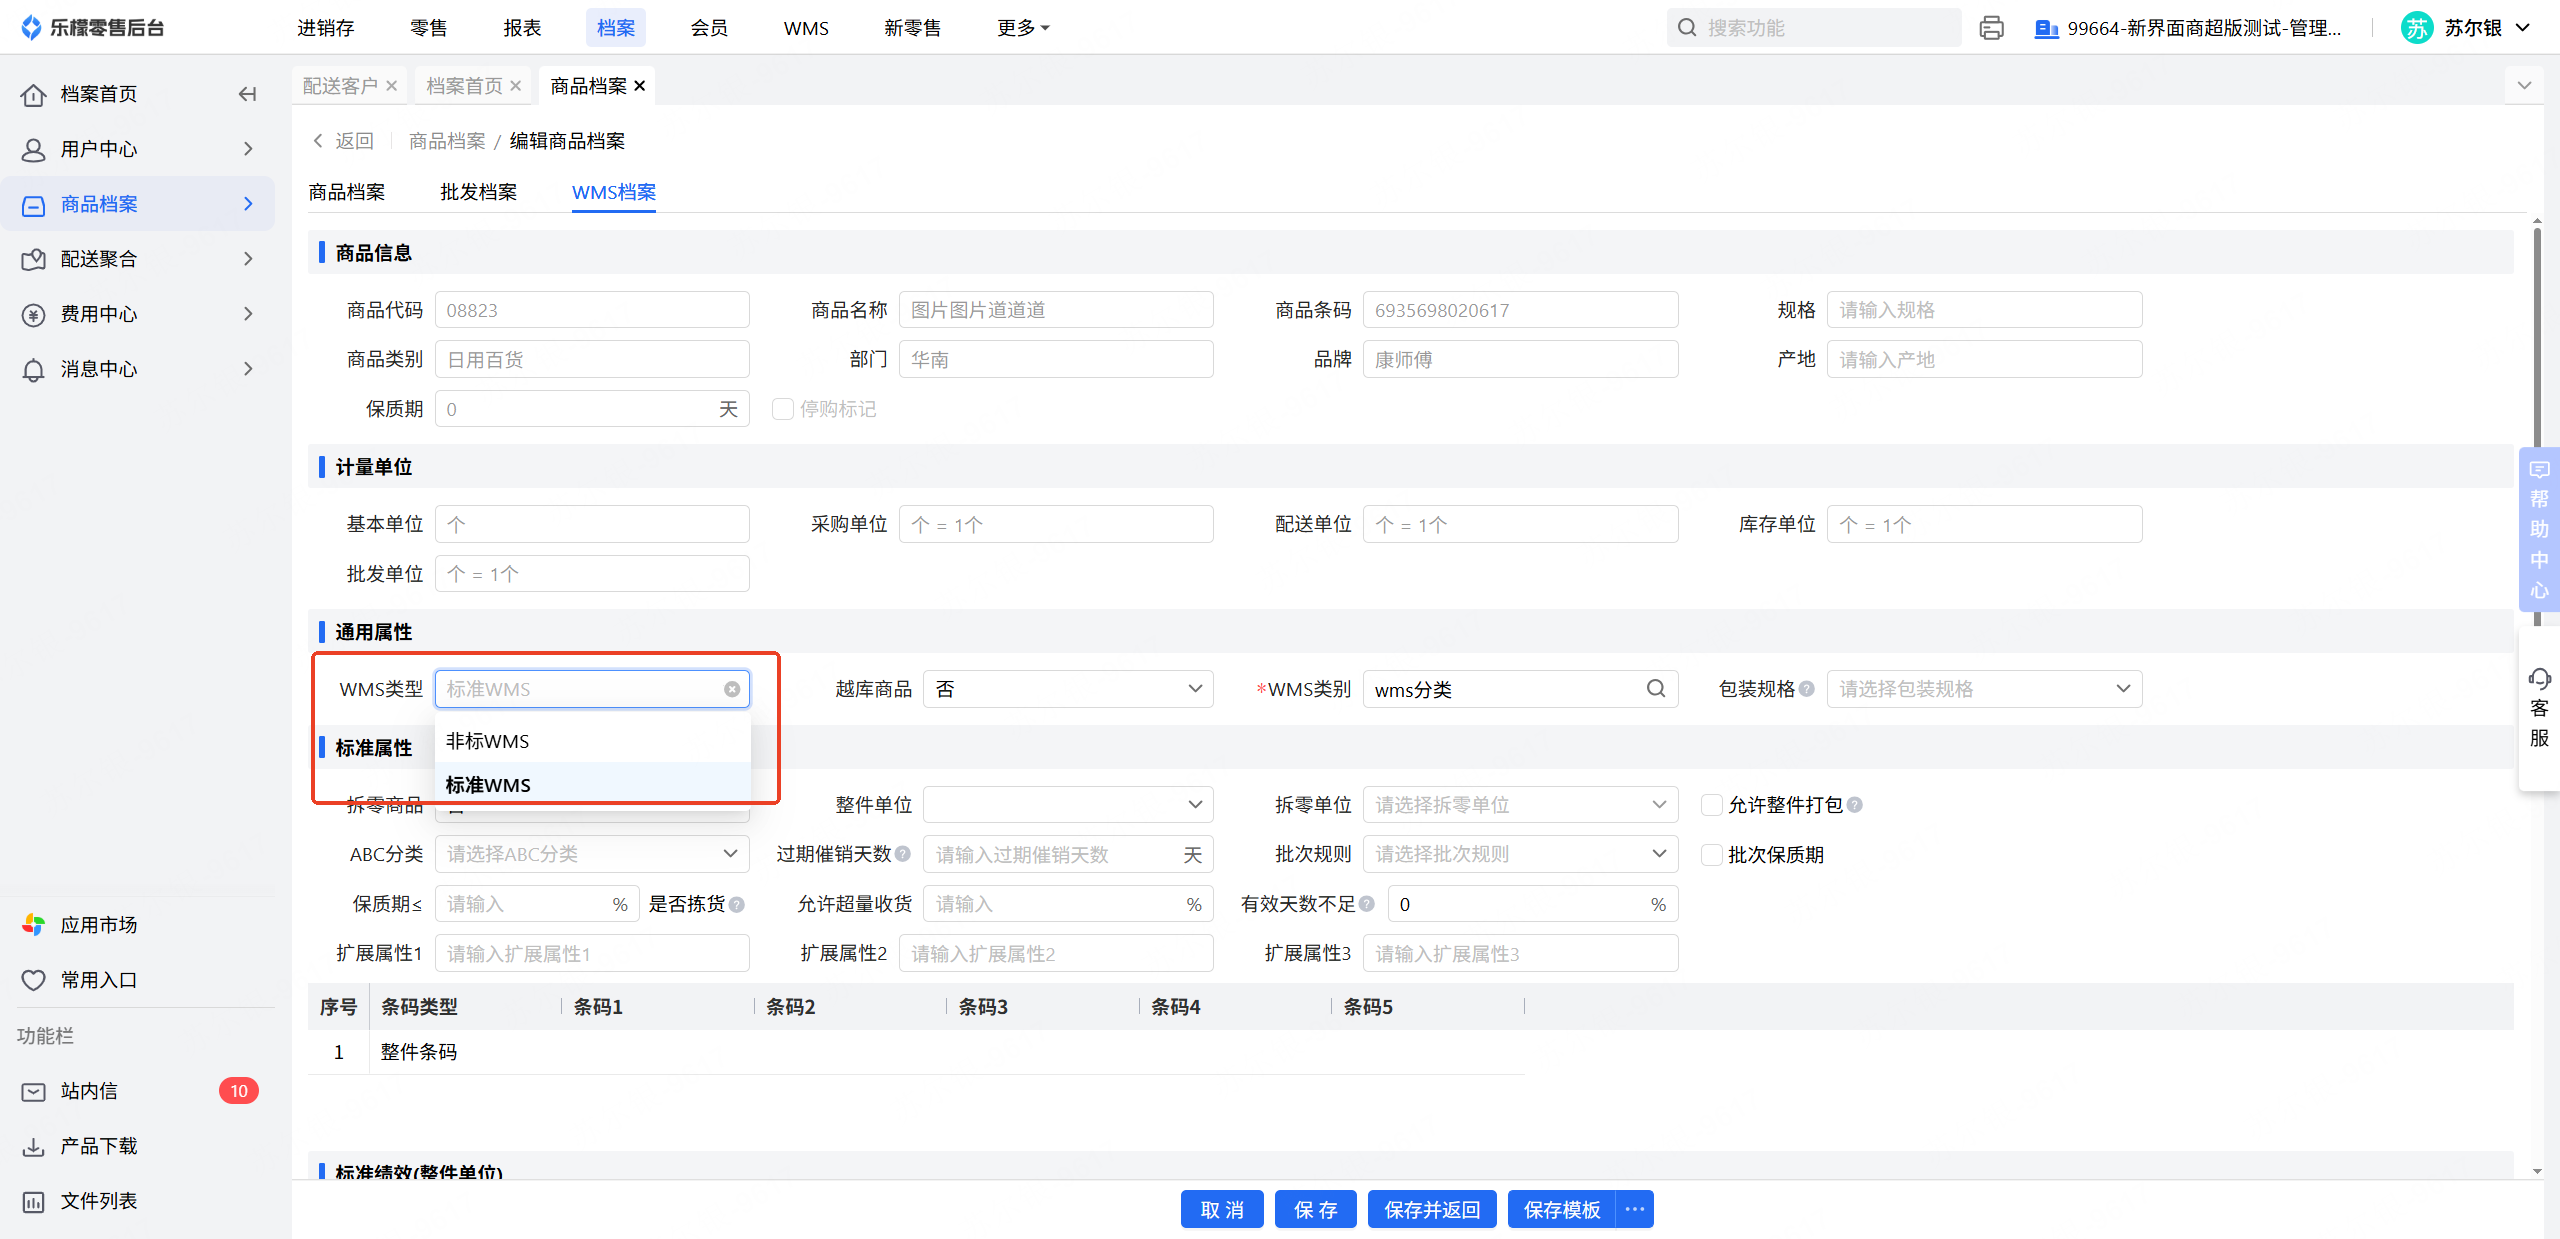Switch to 批发档案 tab

pos(478,192)
